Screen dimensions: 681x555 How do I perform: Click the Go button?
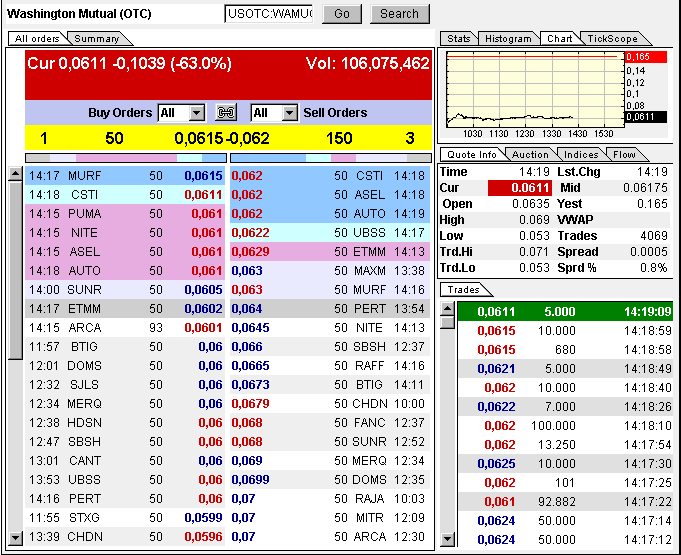342,14
